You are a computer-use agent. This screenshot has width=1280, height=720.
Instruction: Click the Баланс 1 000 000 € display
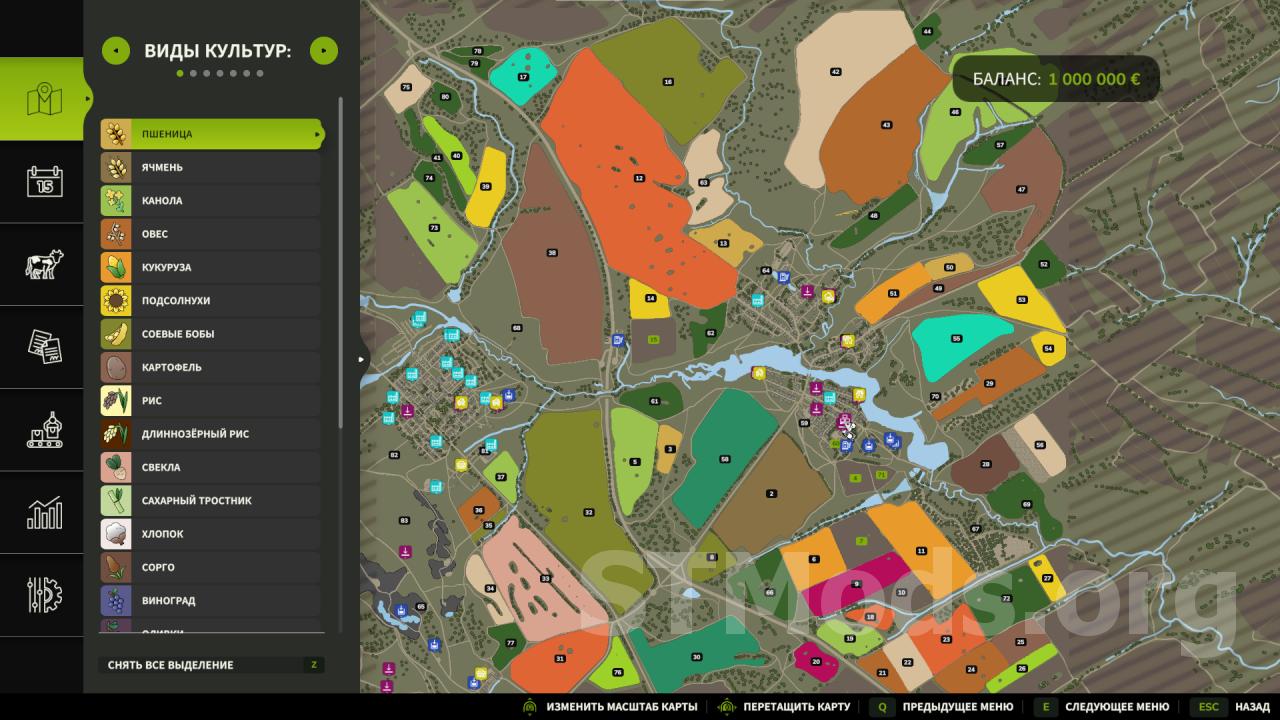tap(1056, 78)
